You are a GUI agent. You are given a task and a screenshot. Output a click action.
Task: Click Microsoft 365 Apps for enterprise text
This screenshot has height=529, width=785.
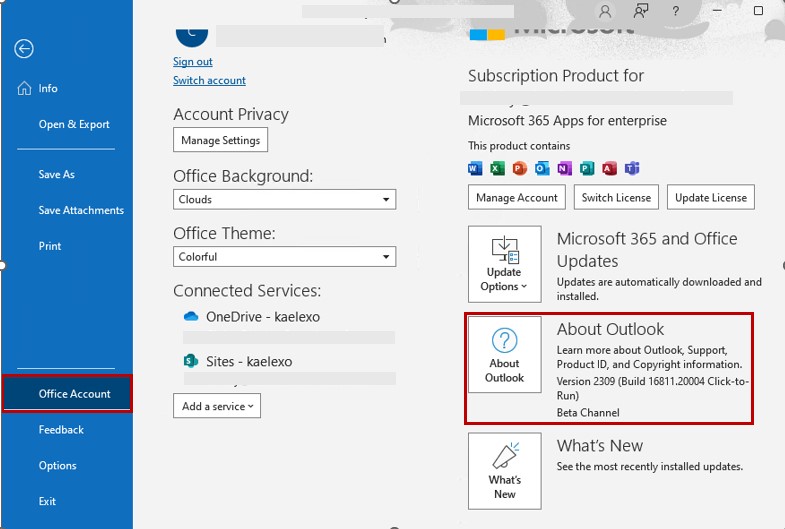(x=567, y=121)
